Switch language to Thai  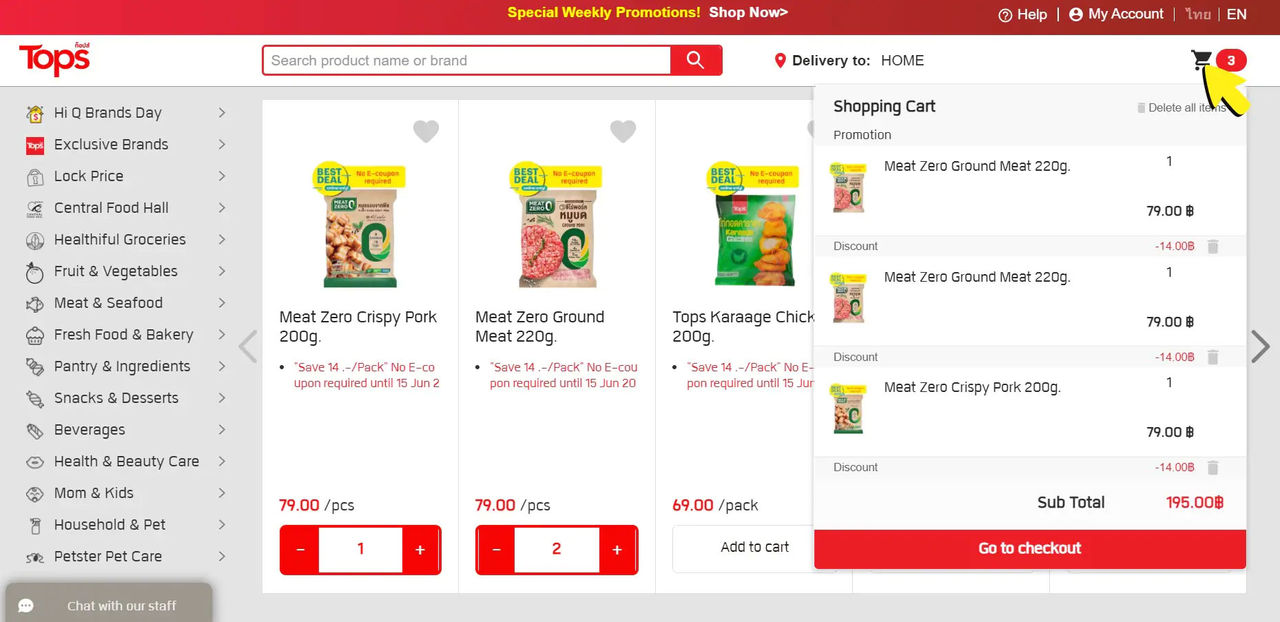[1198, 14]
